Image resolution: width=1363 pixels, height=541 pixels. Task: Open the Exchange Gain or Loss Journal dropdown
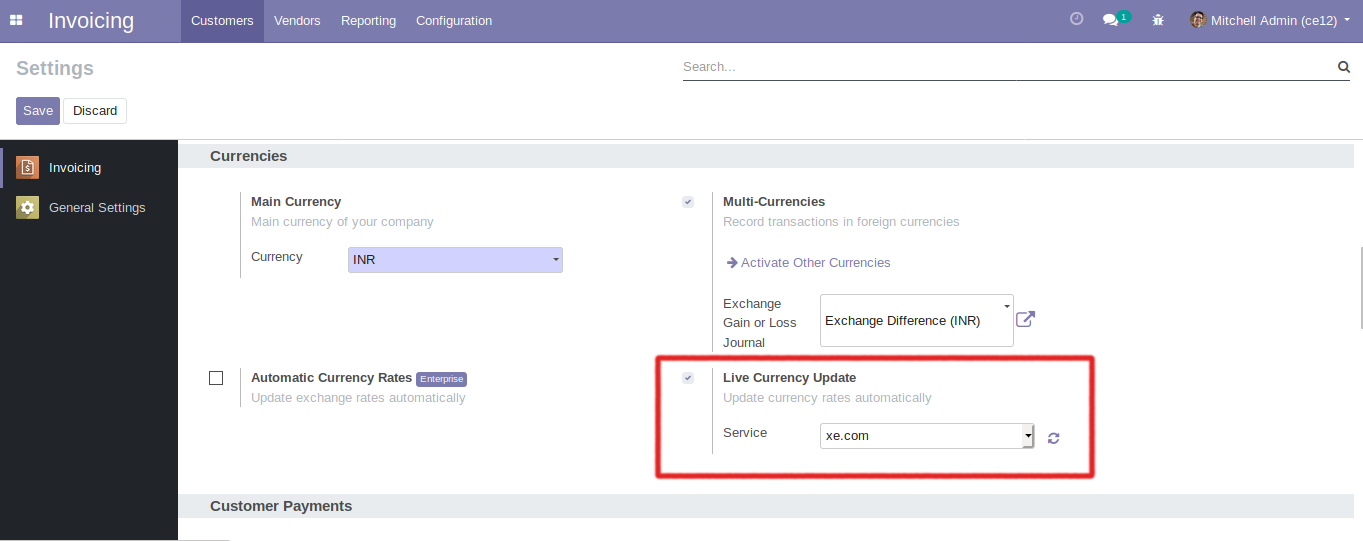coord(917,320)
